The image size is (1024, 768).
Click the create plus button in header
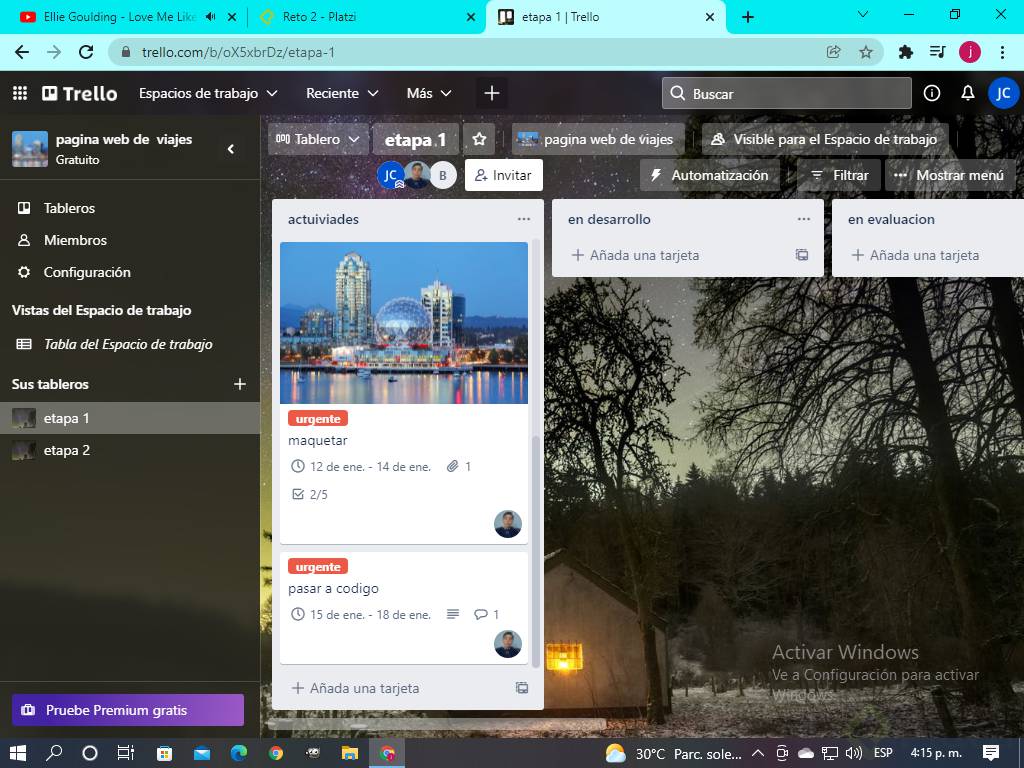pos(492,93)
